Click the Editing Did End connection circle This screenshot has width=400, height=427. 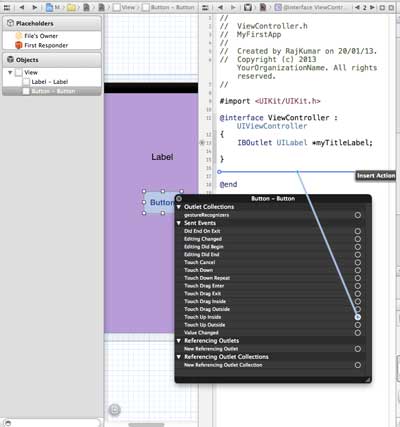click(x=358, y=255)
